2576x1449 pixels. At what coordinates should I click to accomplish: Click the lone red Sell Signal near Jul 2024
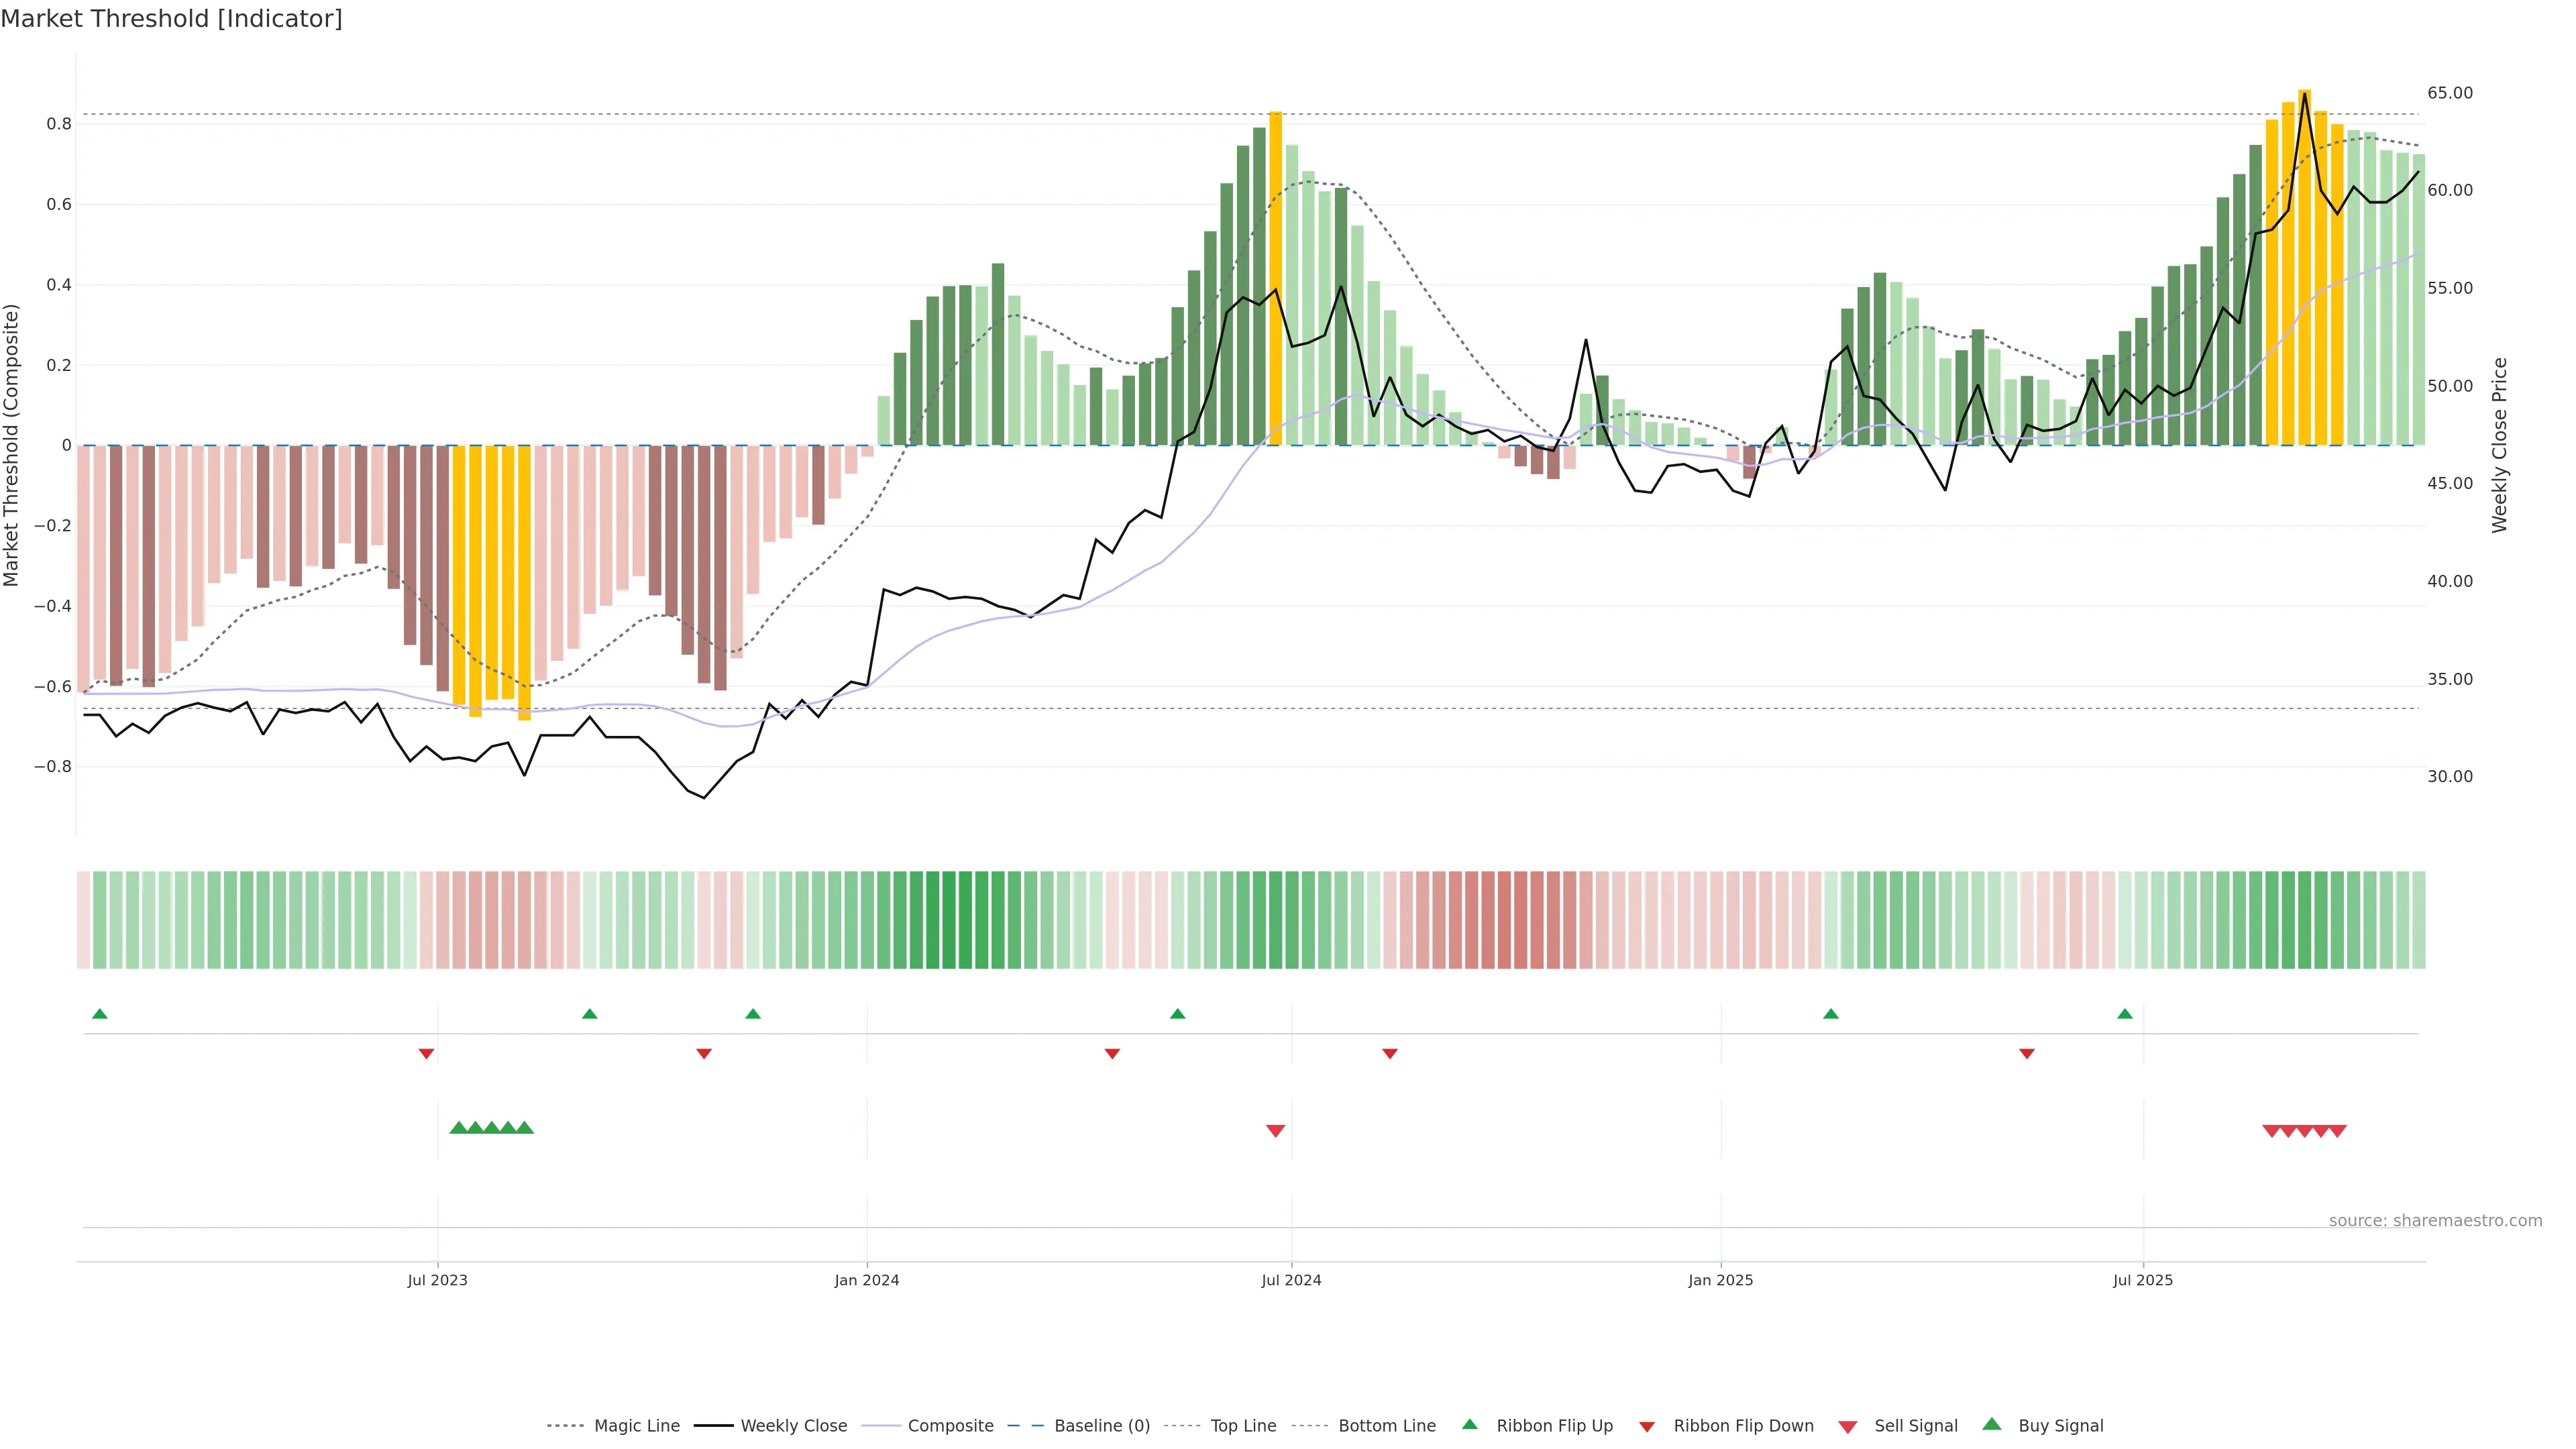pyautogui.click(x=1275, y=1131)
